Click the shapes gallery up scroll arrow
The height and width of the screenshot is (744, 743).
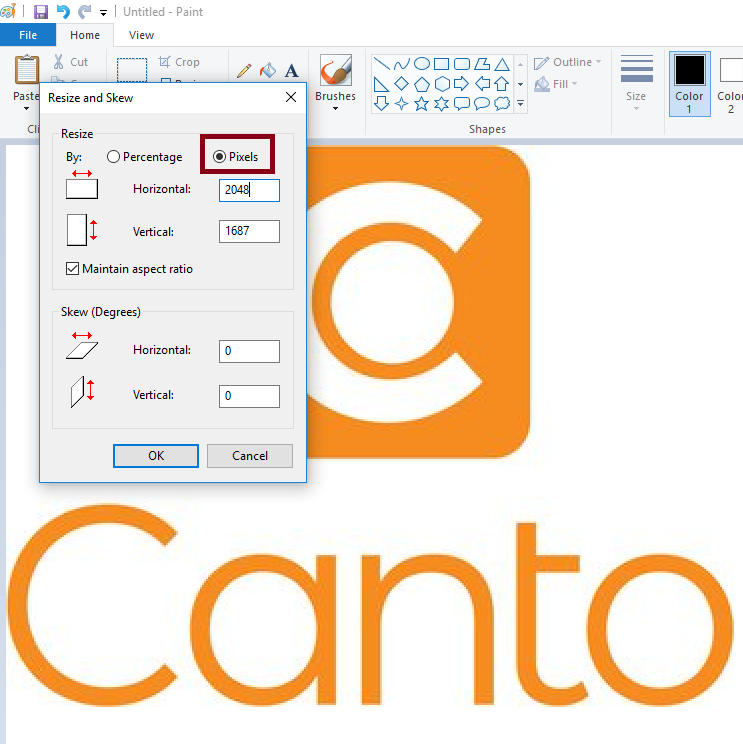pyautogui.click(x=520, y=64)
